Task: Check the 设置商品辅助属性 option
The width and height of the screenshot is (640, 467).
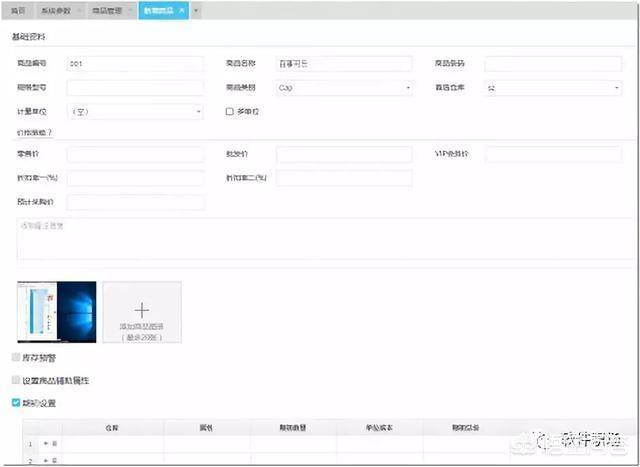Action: click(x=15, y=380)
